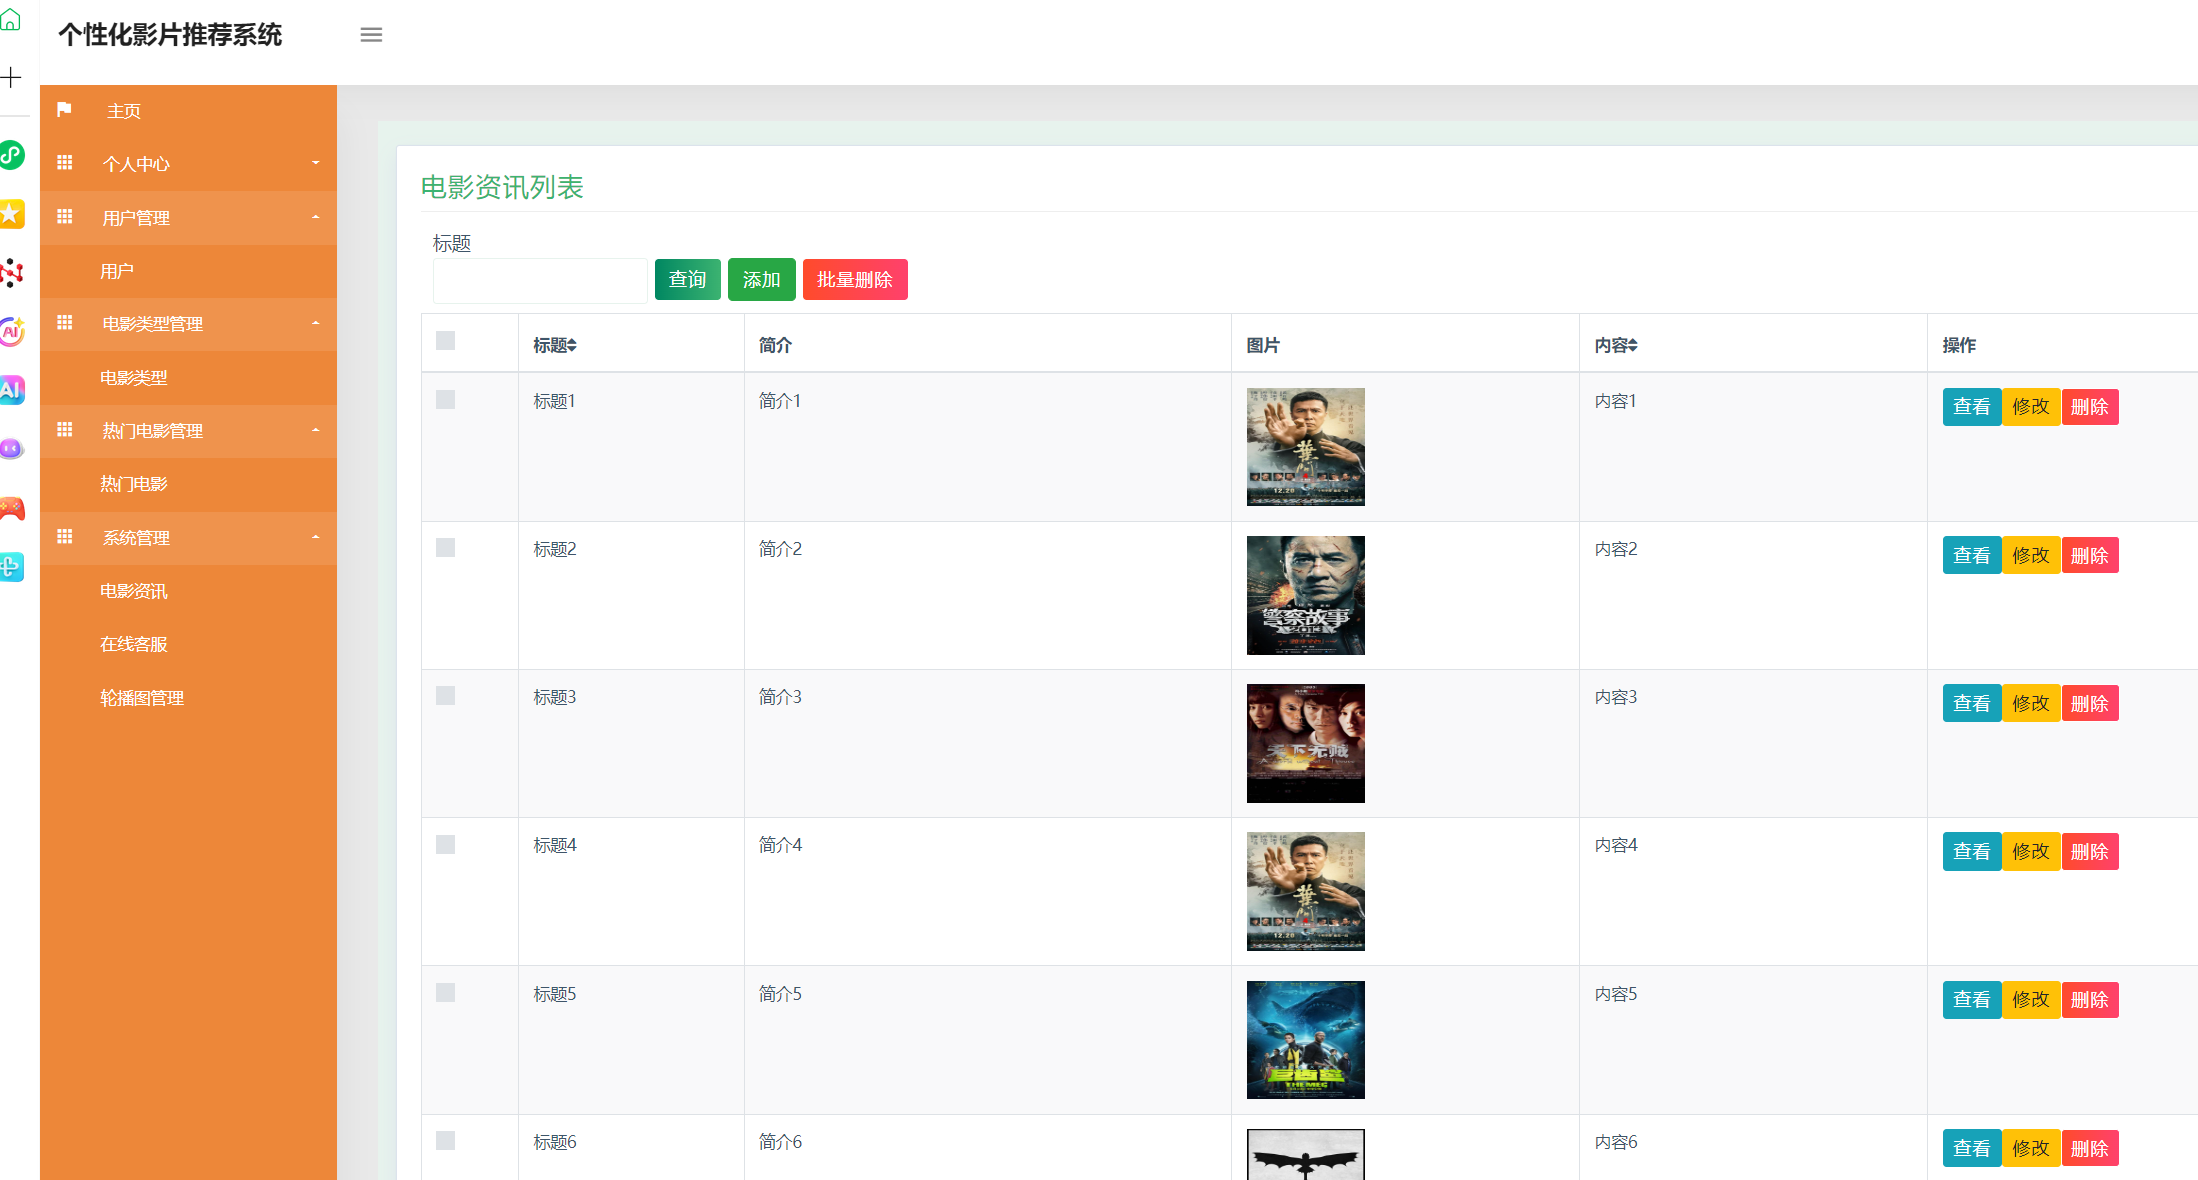
Task: Click the plus icon in browser sidebar
Action: pos(11,77)
